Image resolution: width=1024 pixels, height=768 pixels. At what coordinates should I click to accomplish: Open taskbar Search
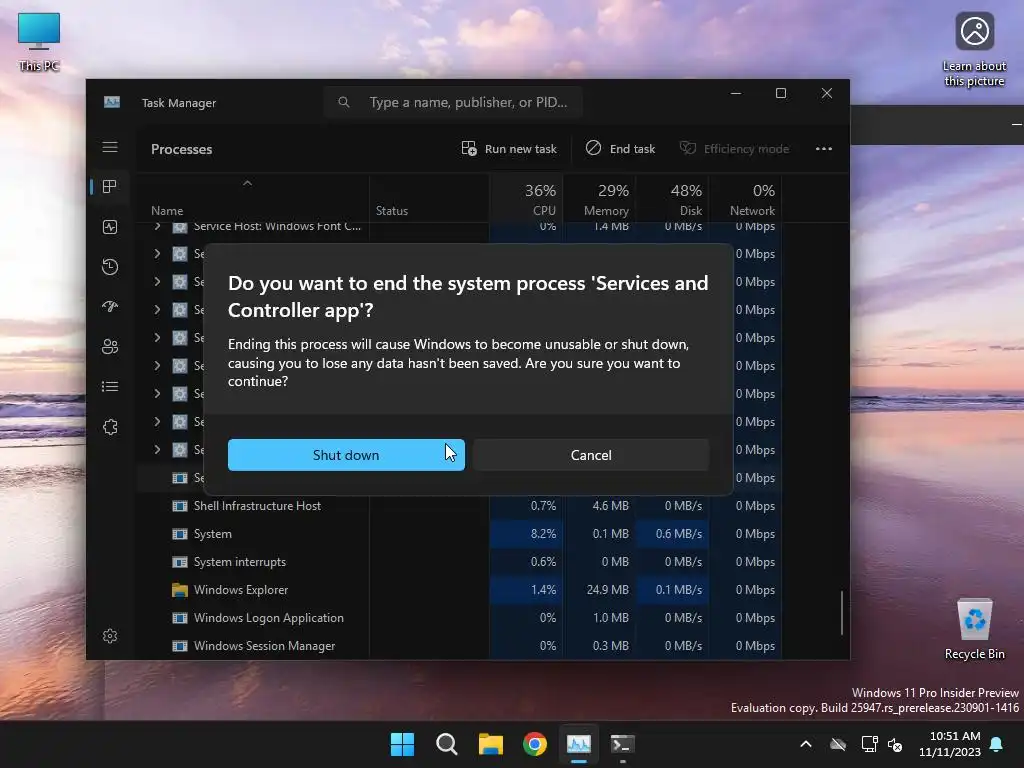pos(447,744)
